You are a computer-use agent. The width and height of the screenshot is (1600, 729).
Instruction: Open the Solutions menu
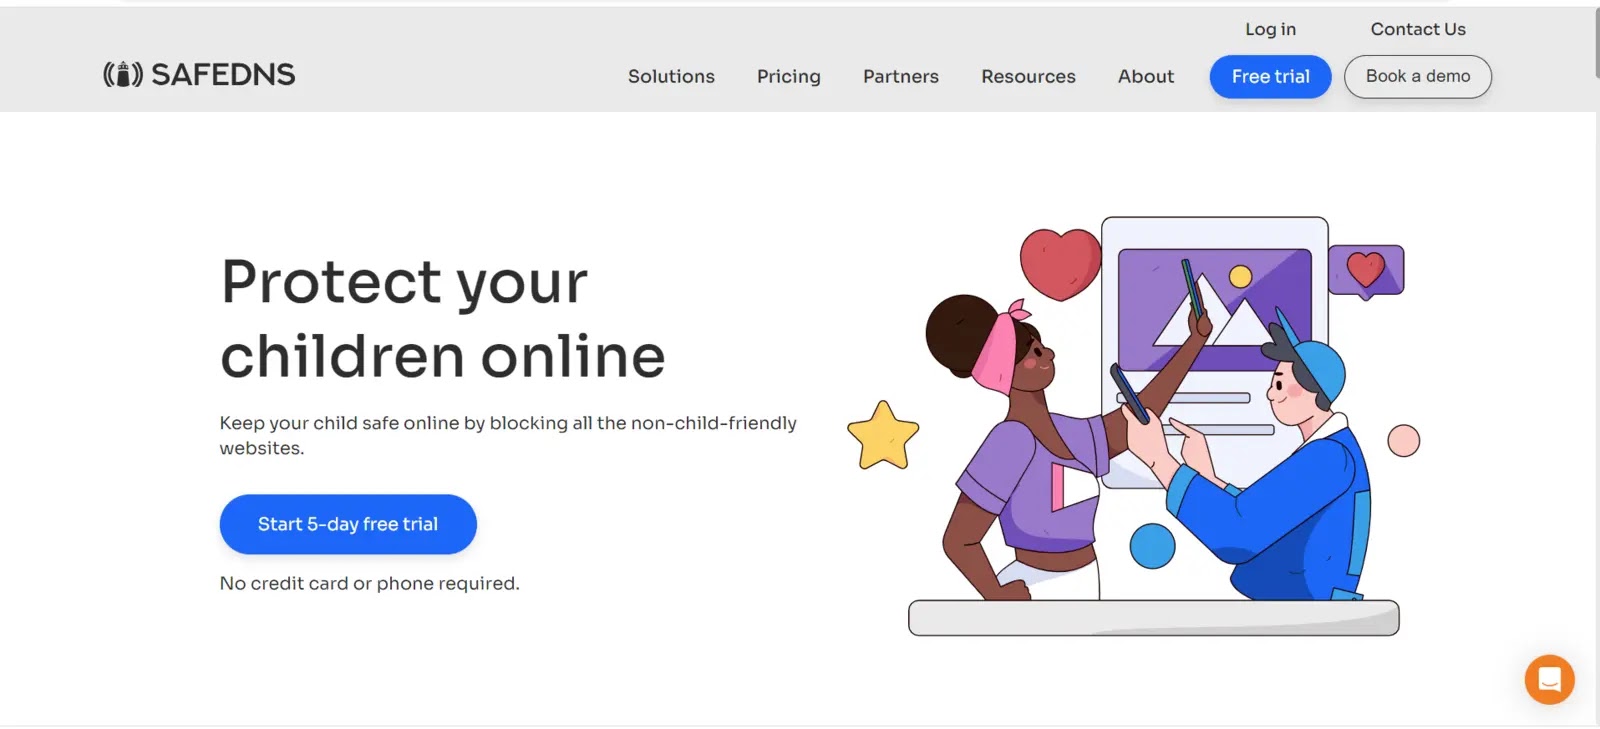click(x=671, y=76)
